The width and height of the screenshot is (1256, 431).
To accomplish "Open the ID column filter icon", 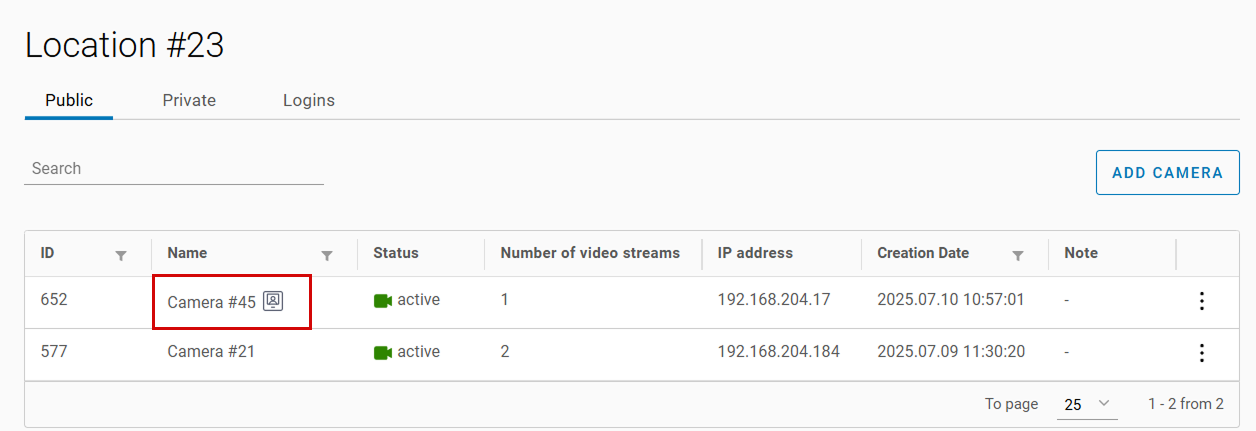I will tap(121, 255).
